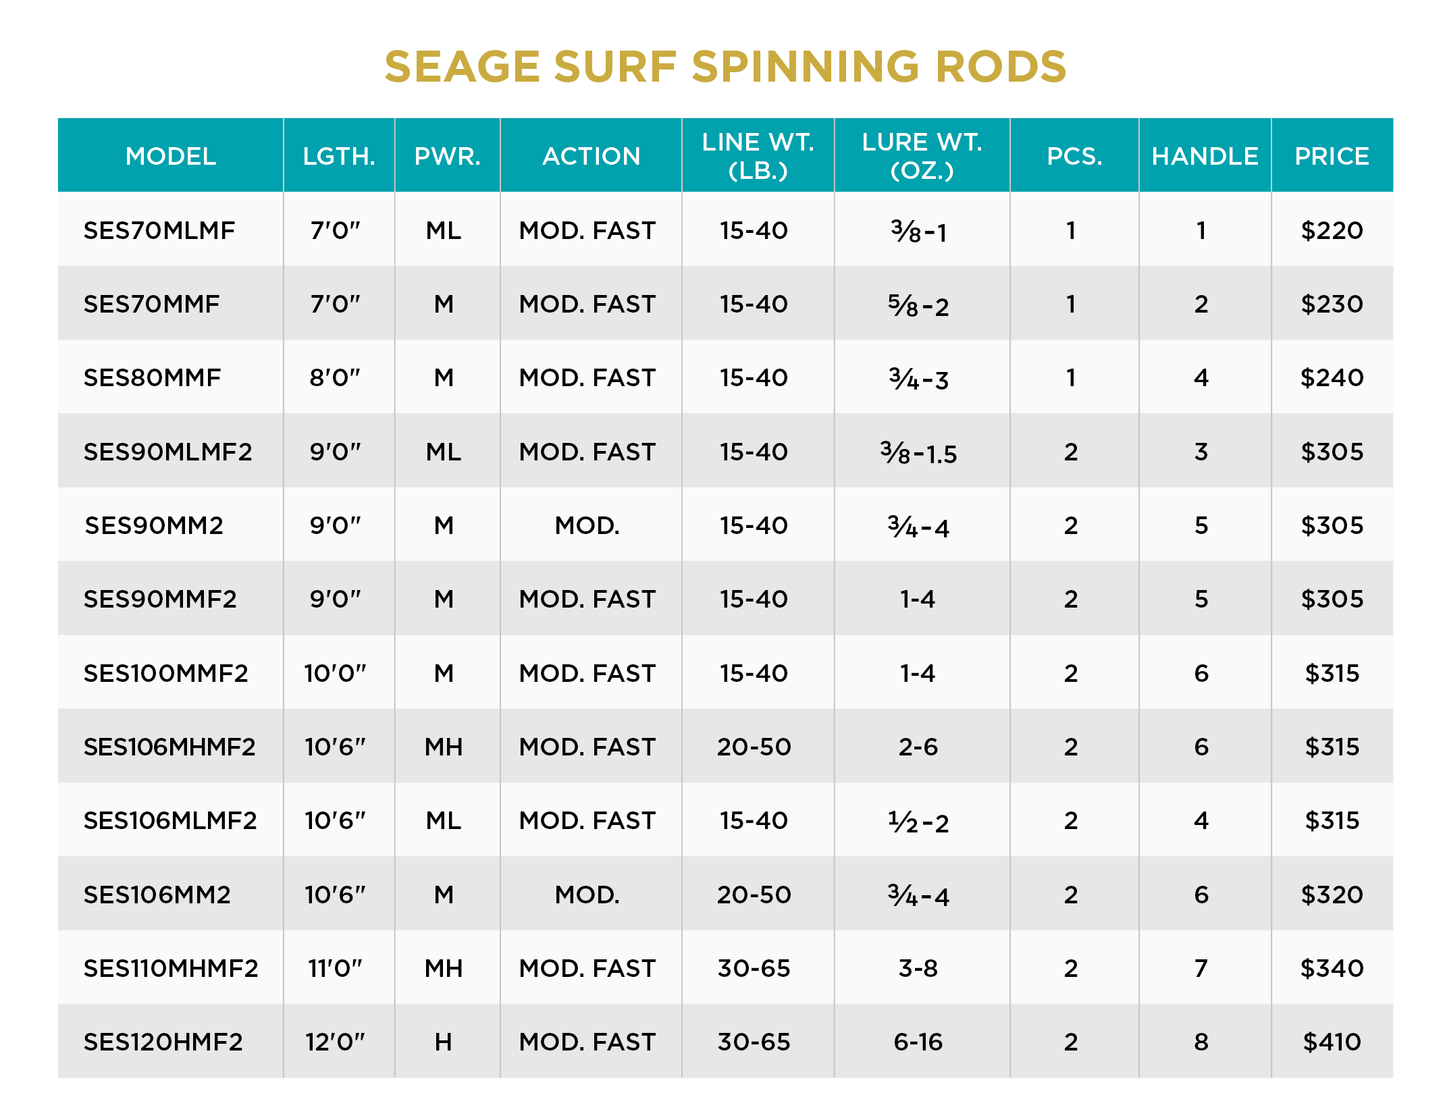1445x1118 pixels.
Task: Select the SES120HMF2 model cell
Action: 163,1042
